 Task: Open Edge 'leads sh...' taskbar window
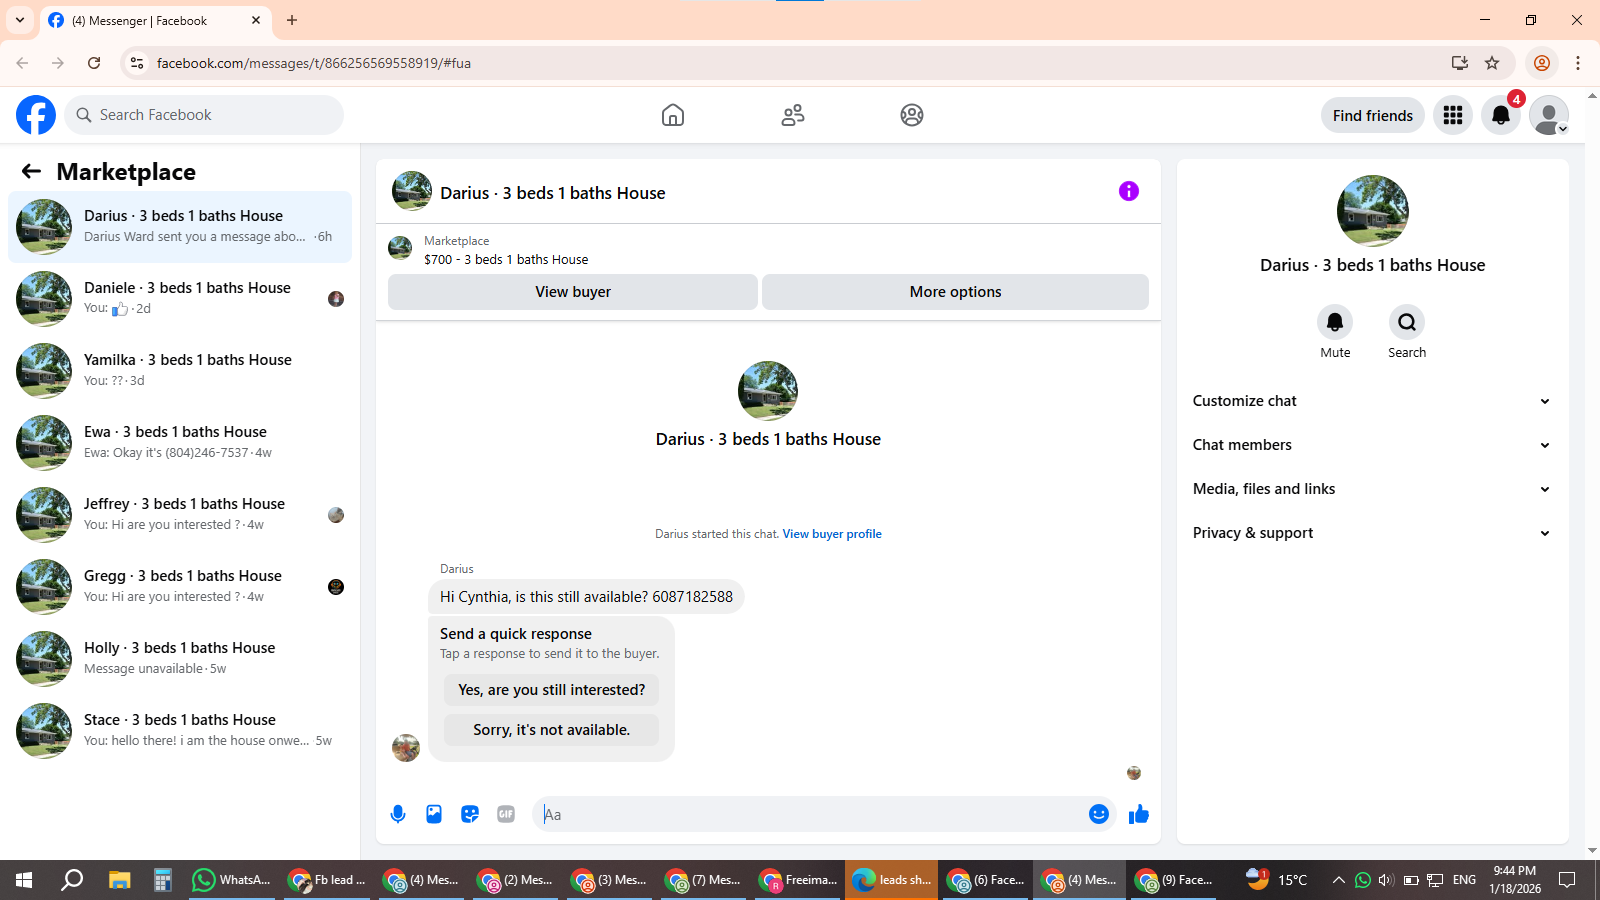click(x=892, y=880)
